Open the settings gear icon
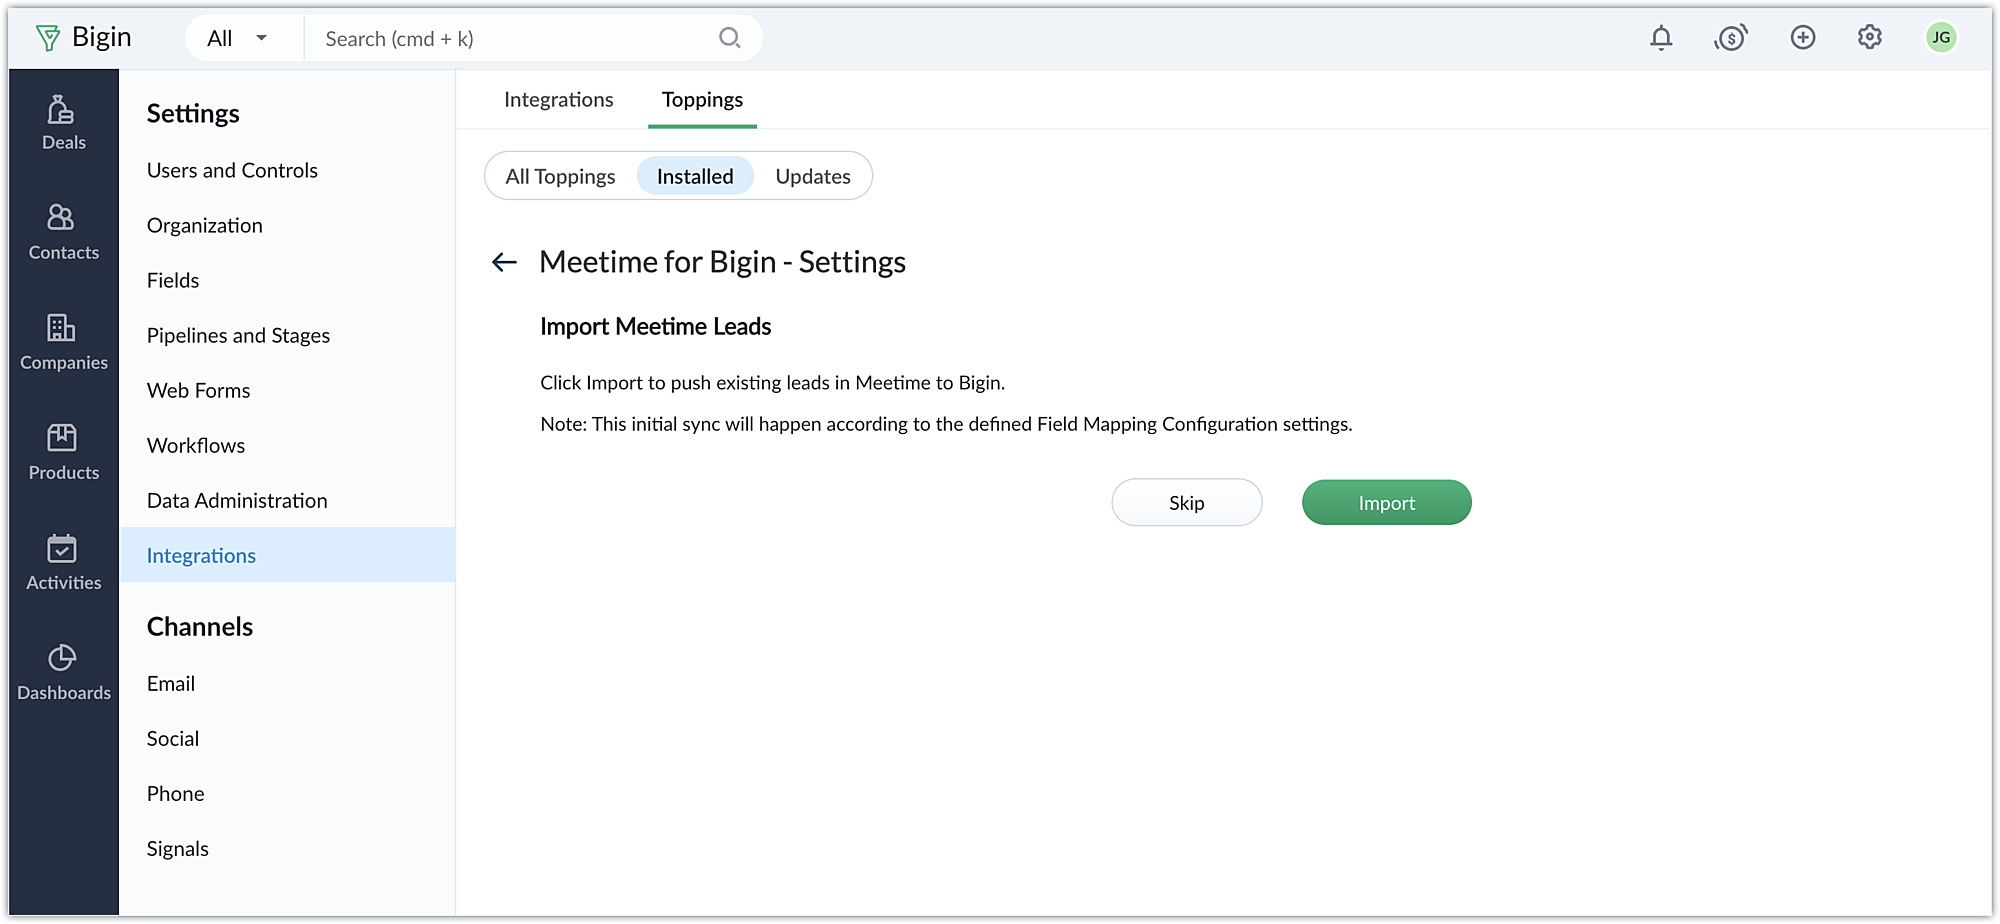The width and height of the screenshot is (2000, 924). point(1870,38)
